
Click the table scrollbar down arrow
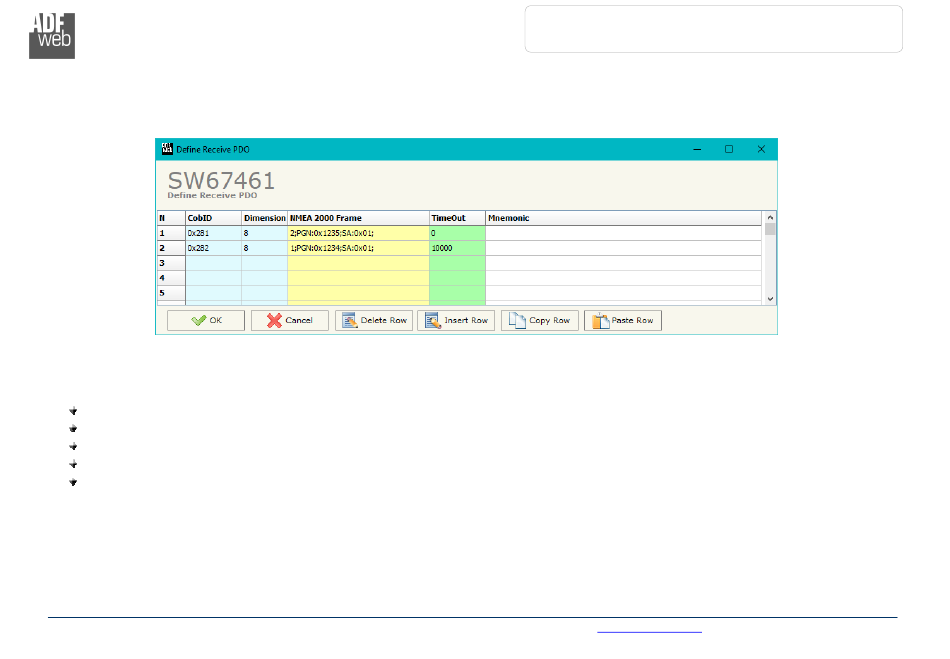[x=770, y=299]
